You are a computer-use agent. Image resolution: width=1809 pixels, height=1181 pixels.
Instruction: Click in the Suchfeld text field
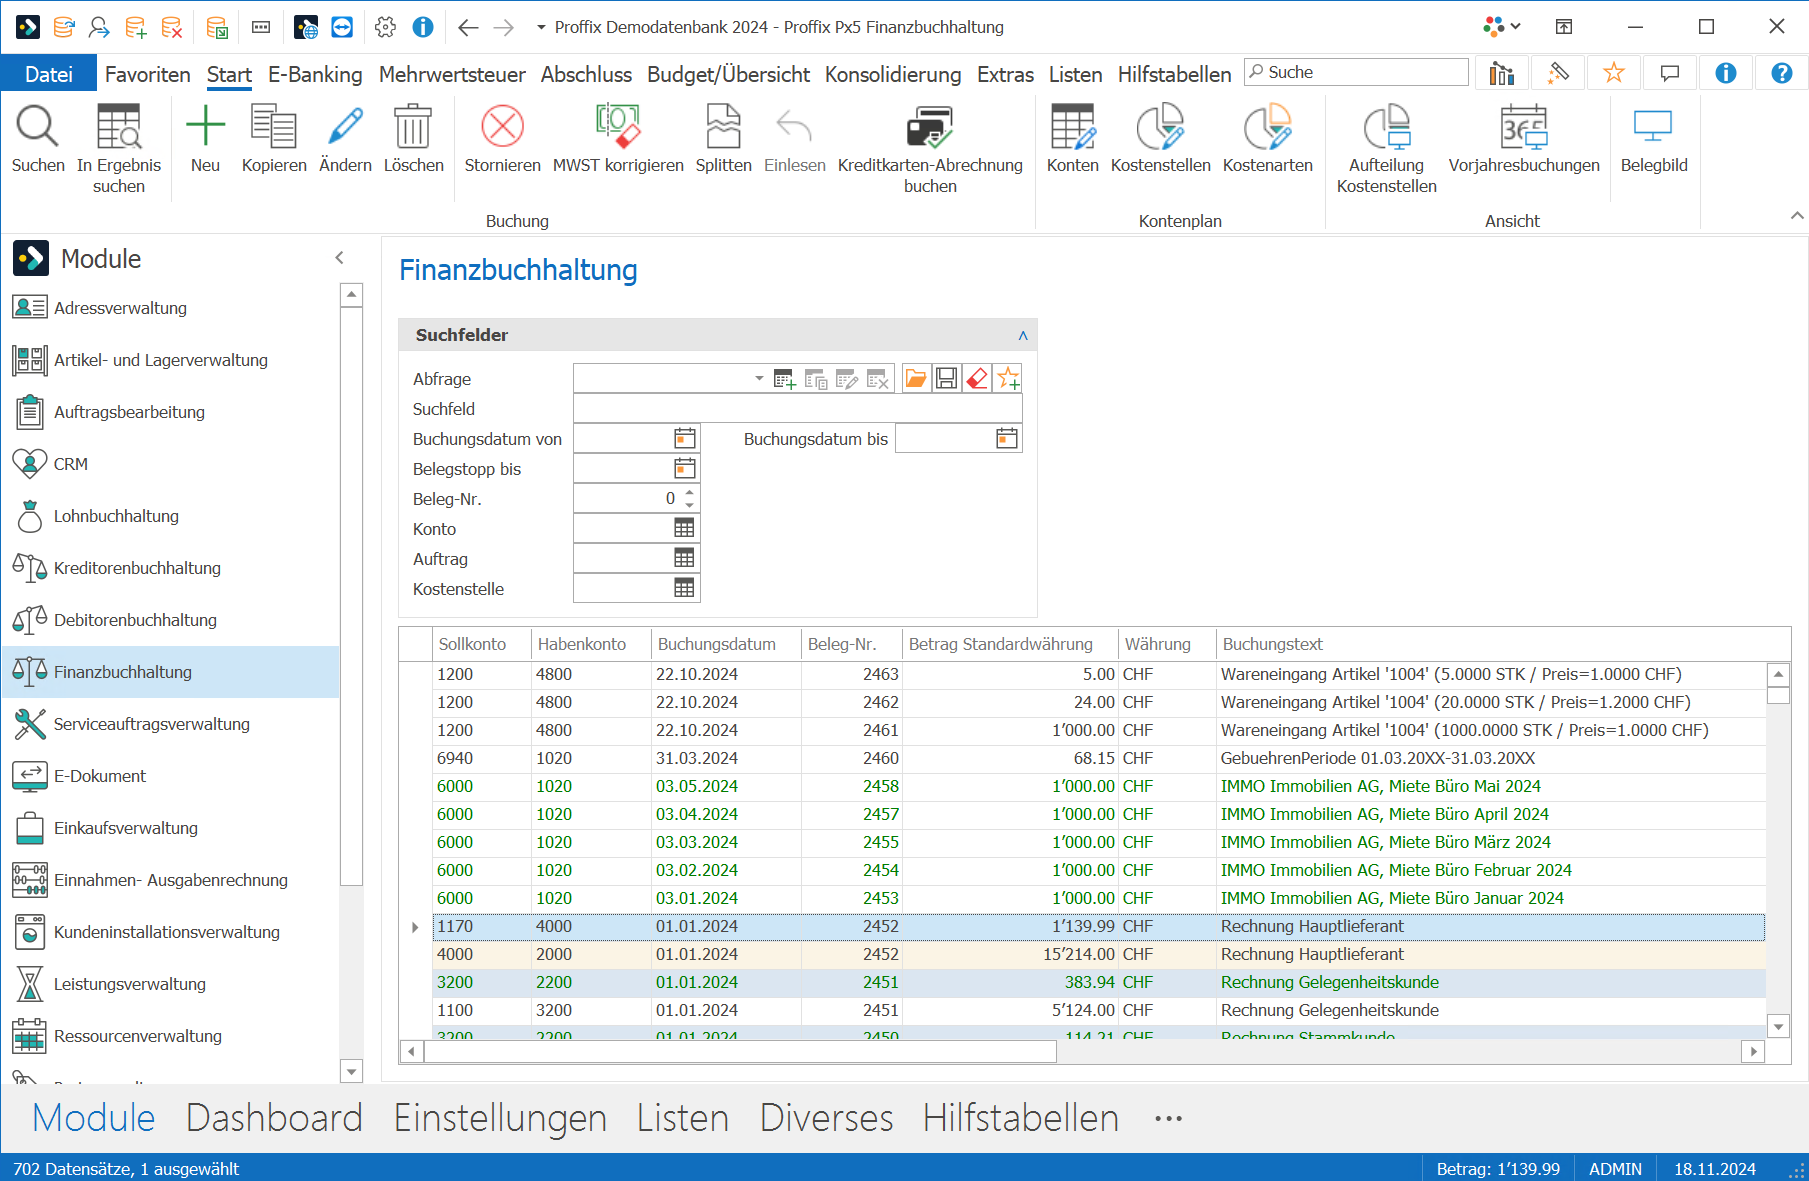tap(797, 409)
